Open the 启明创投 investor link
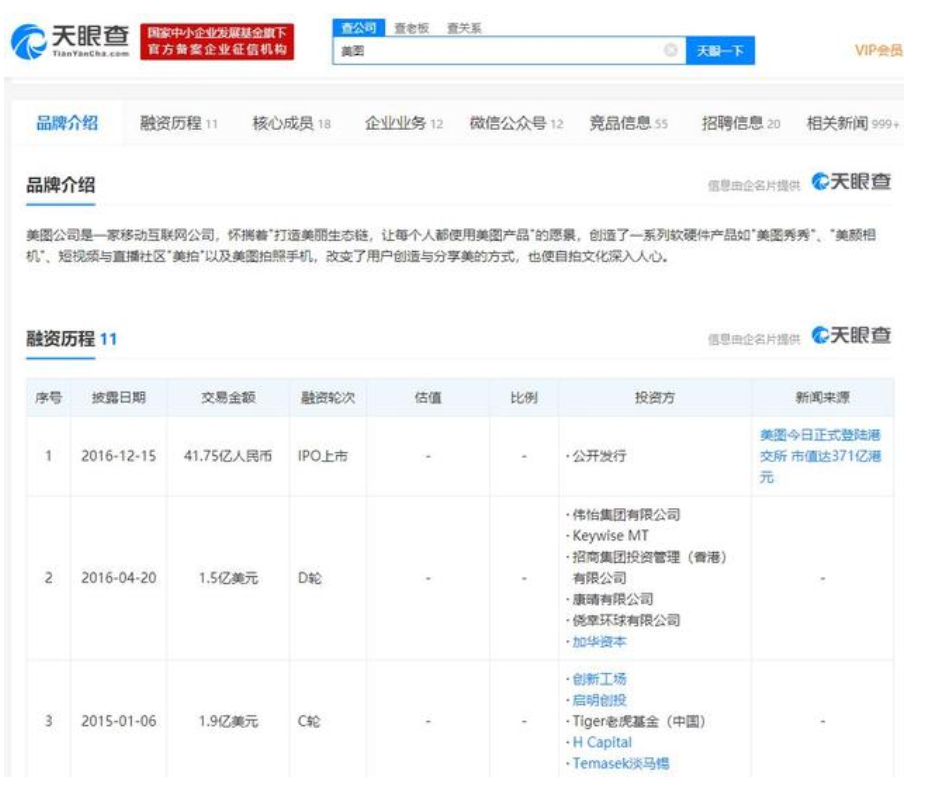Screen dimensions: 944x794 (x=599, y=700)
